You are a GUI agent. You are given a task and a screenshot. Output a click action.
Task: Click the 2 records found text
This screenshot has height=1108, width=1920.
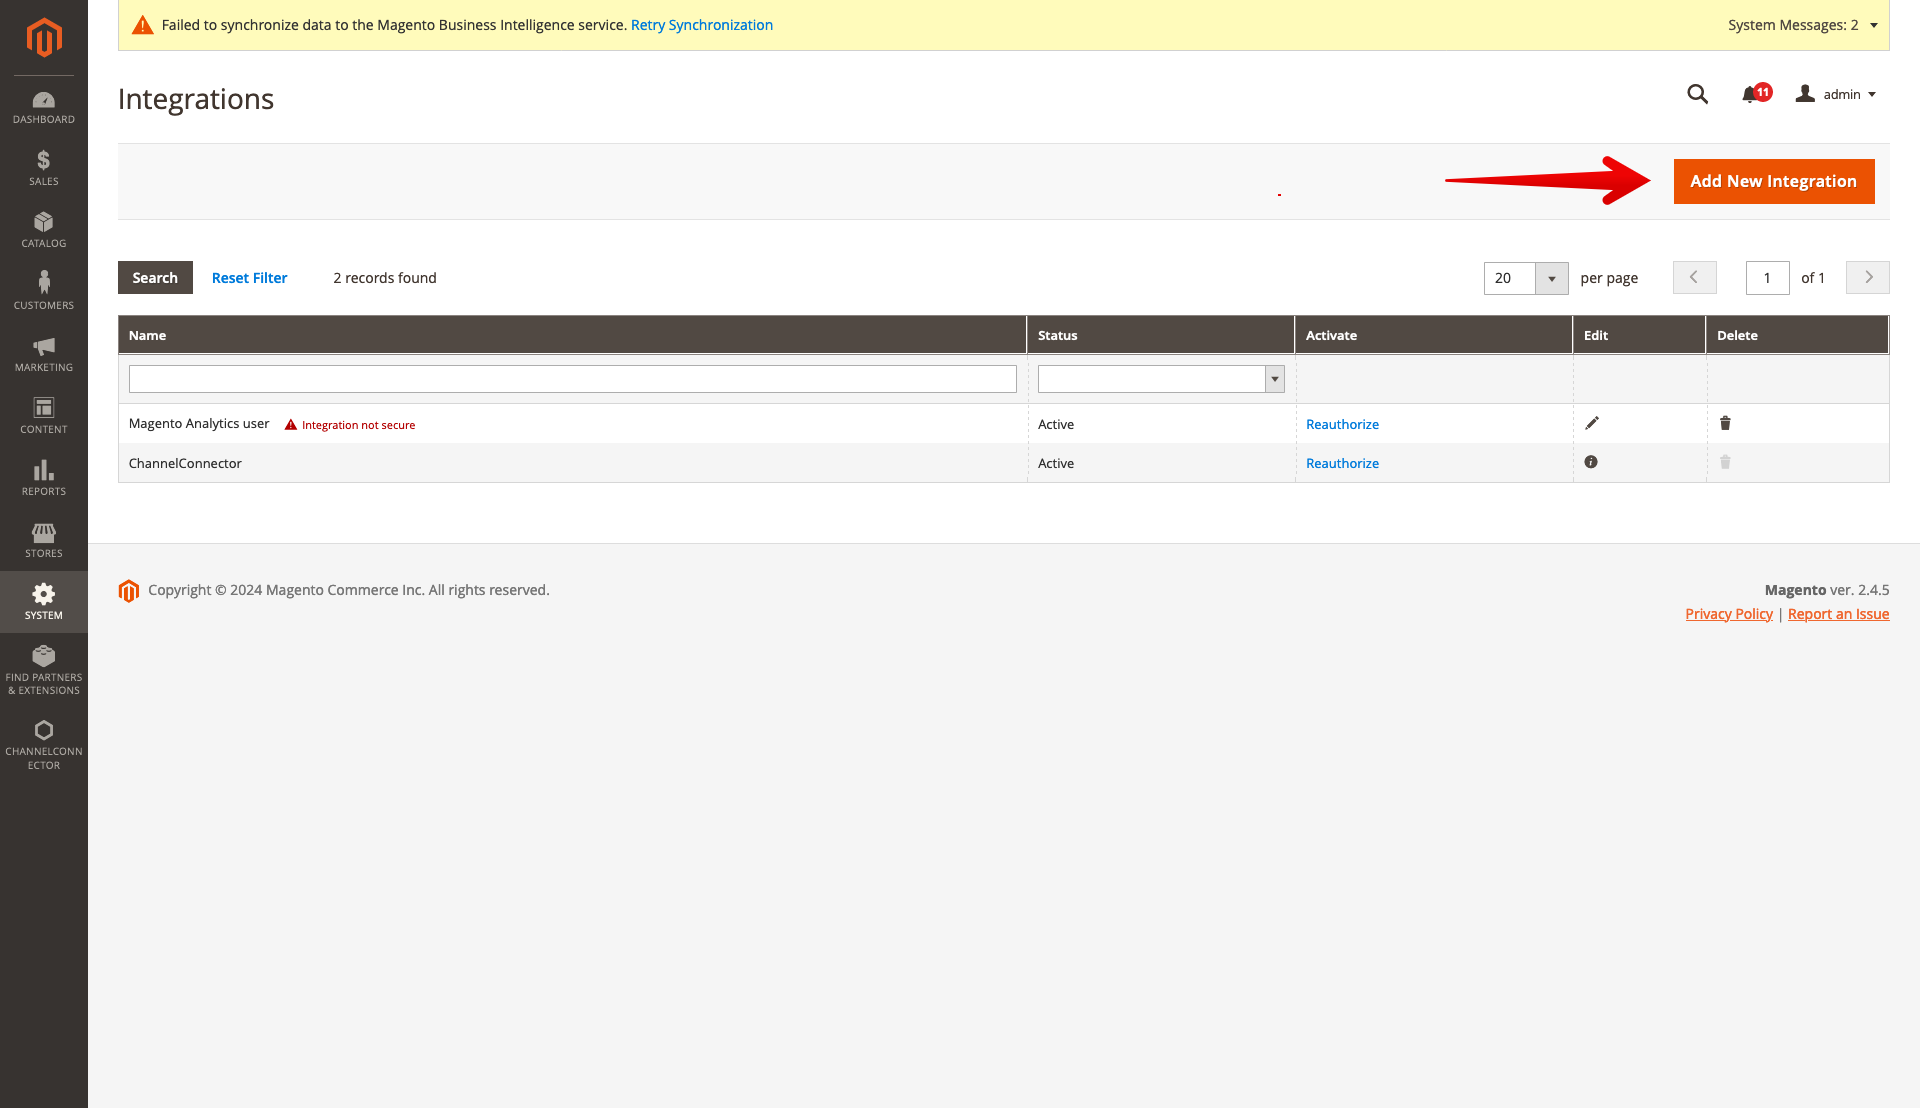pos(385,278)
